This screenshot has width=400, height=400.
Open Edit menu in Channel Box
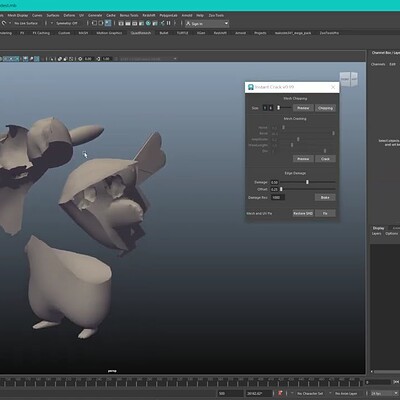tap(392, 64)
